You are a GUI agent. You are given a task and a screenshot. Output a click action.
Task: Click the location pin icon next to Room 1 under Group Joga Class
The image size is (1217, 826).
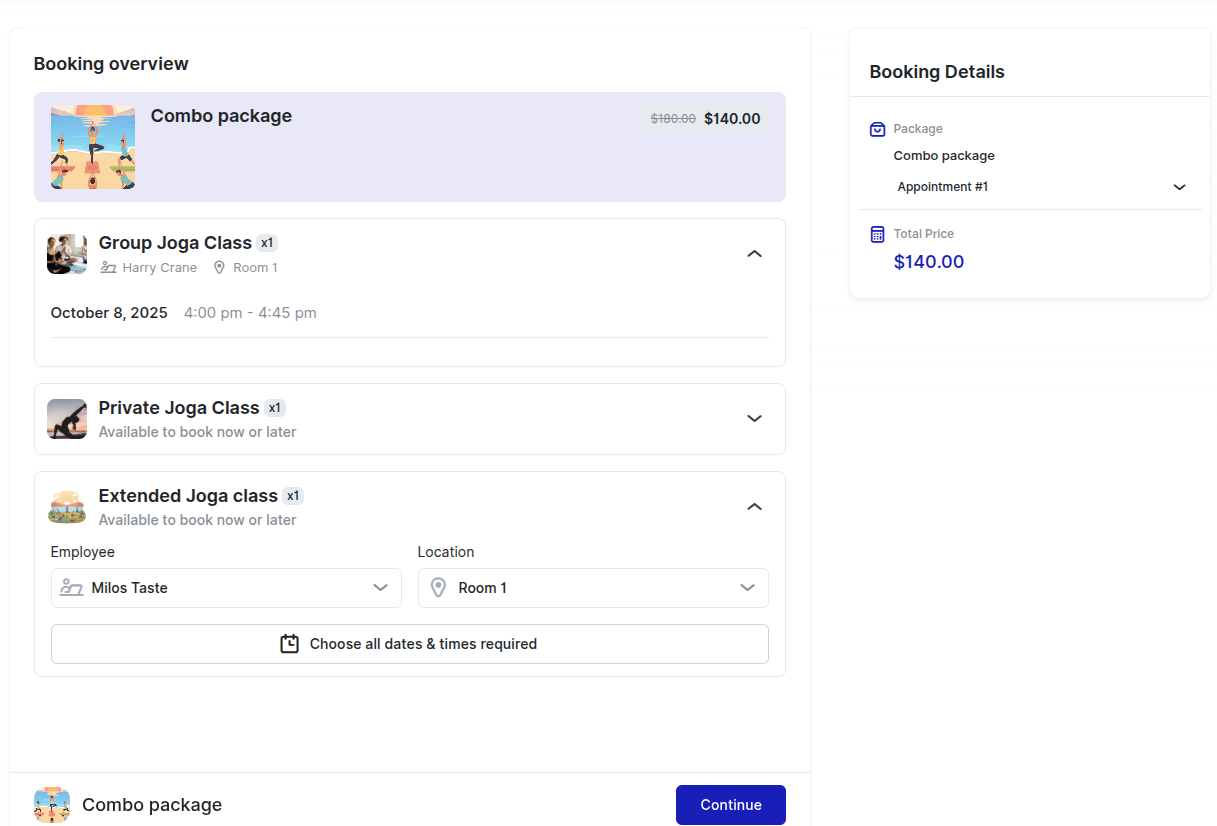(219, 268)
